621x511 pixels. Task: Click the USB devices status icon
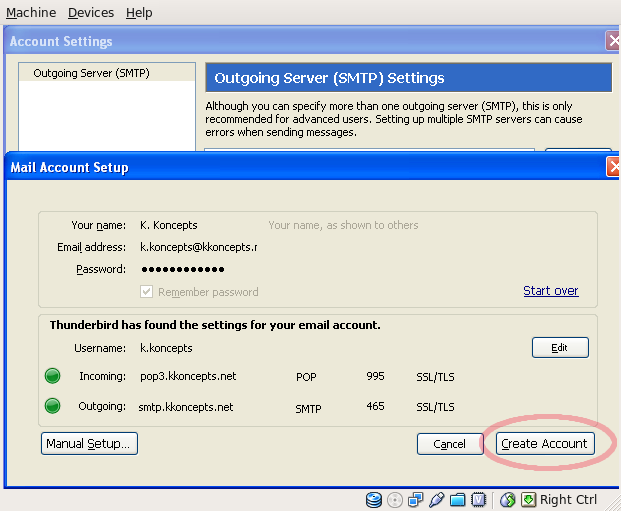[436, 500]
